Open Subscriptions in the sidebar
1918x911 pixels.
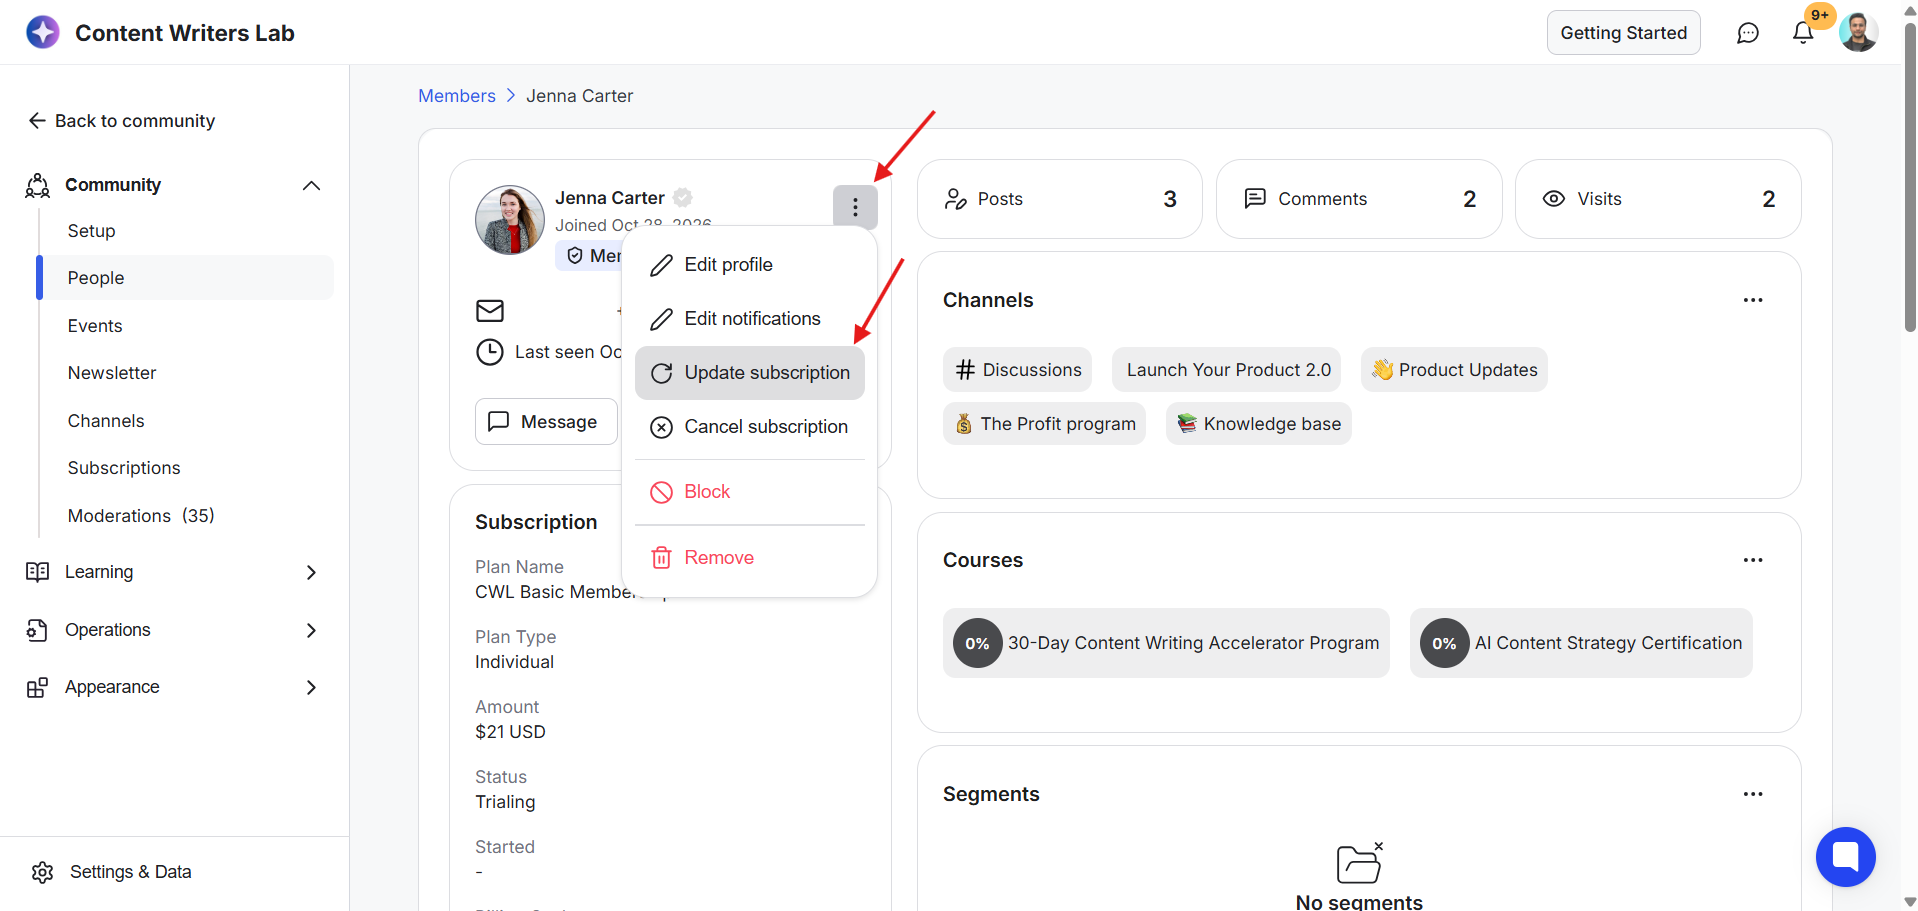tap(124, 468)
